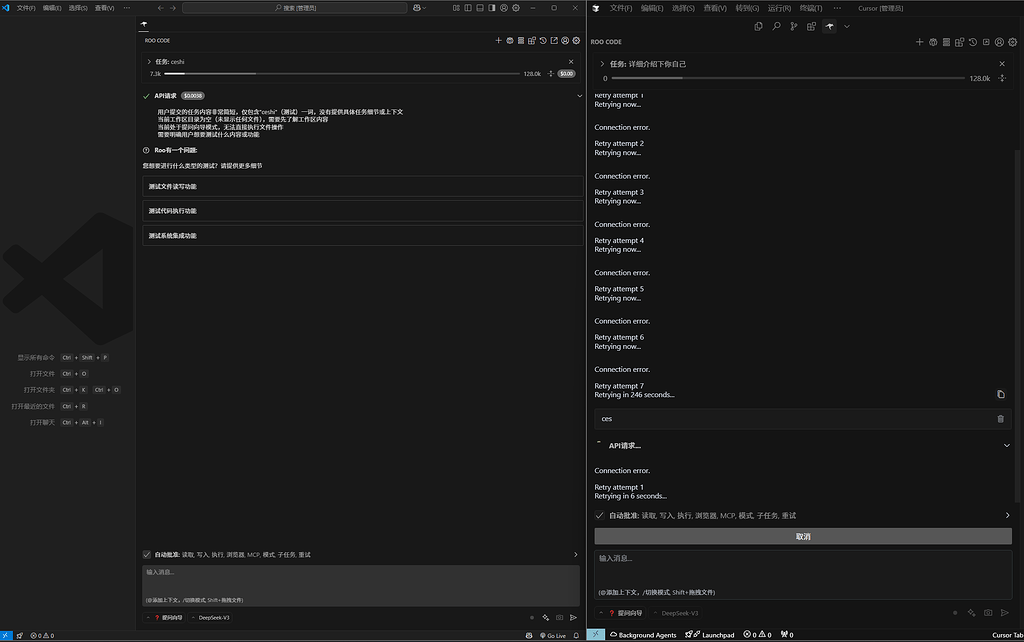Open Roo Code in editor from left panel
1024x642 pixels.
[x=554, y=40]
